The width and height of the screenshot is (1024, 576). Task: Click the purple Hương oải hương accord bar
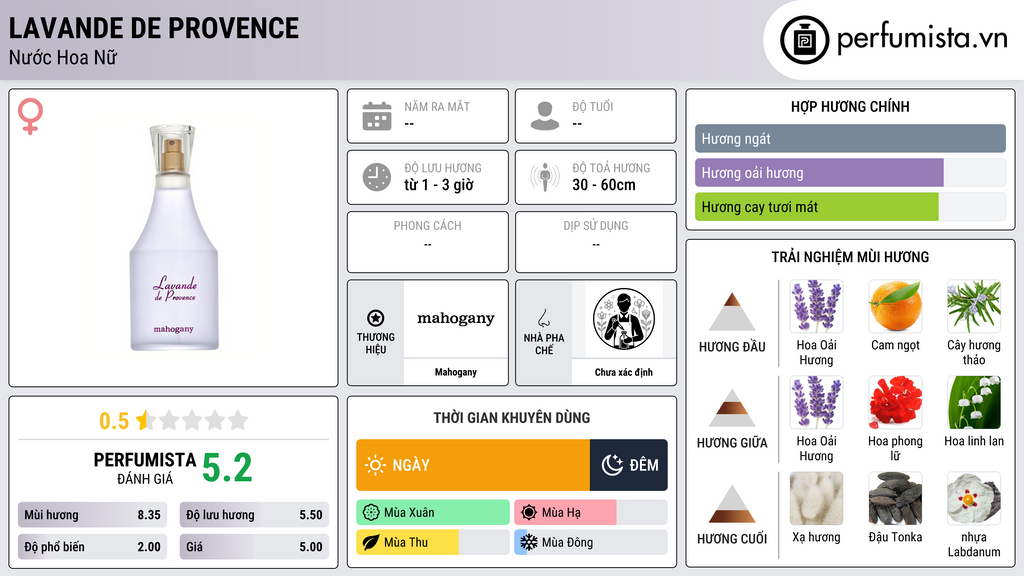point(819,172)
